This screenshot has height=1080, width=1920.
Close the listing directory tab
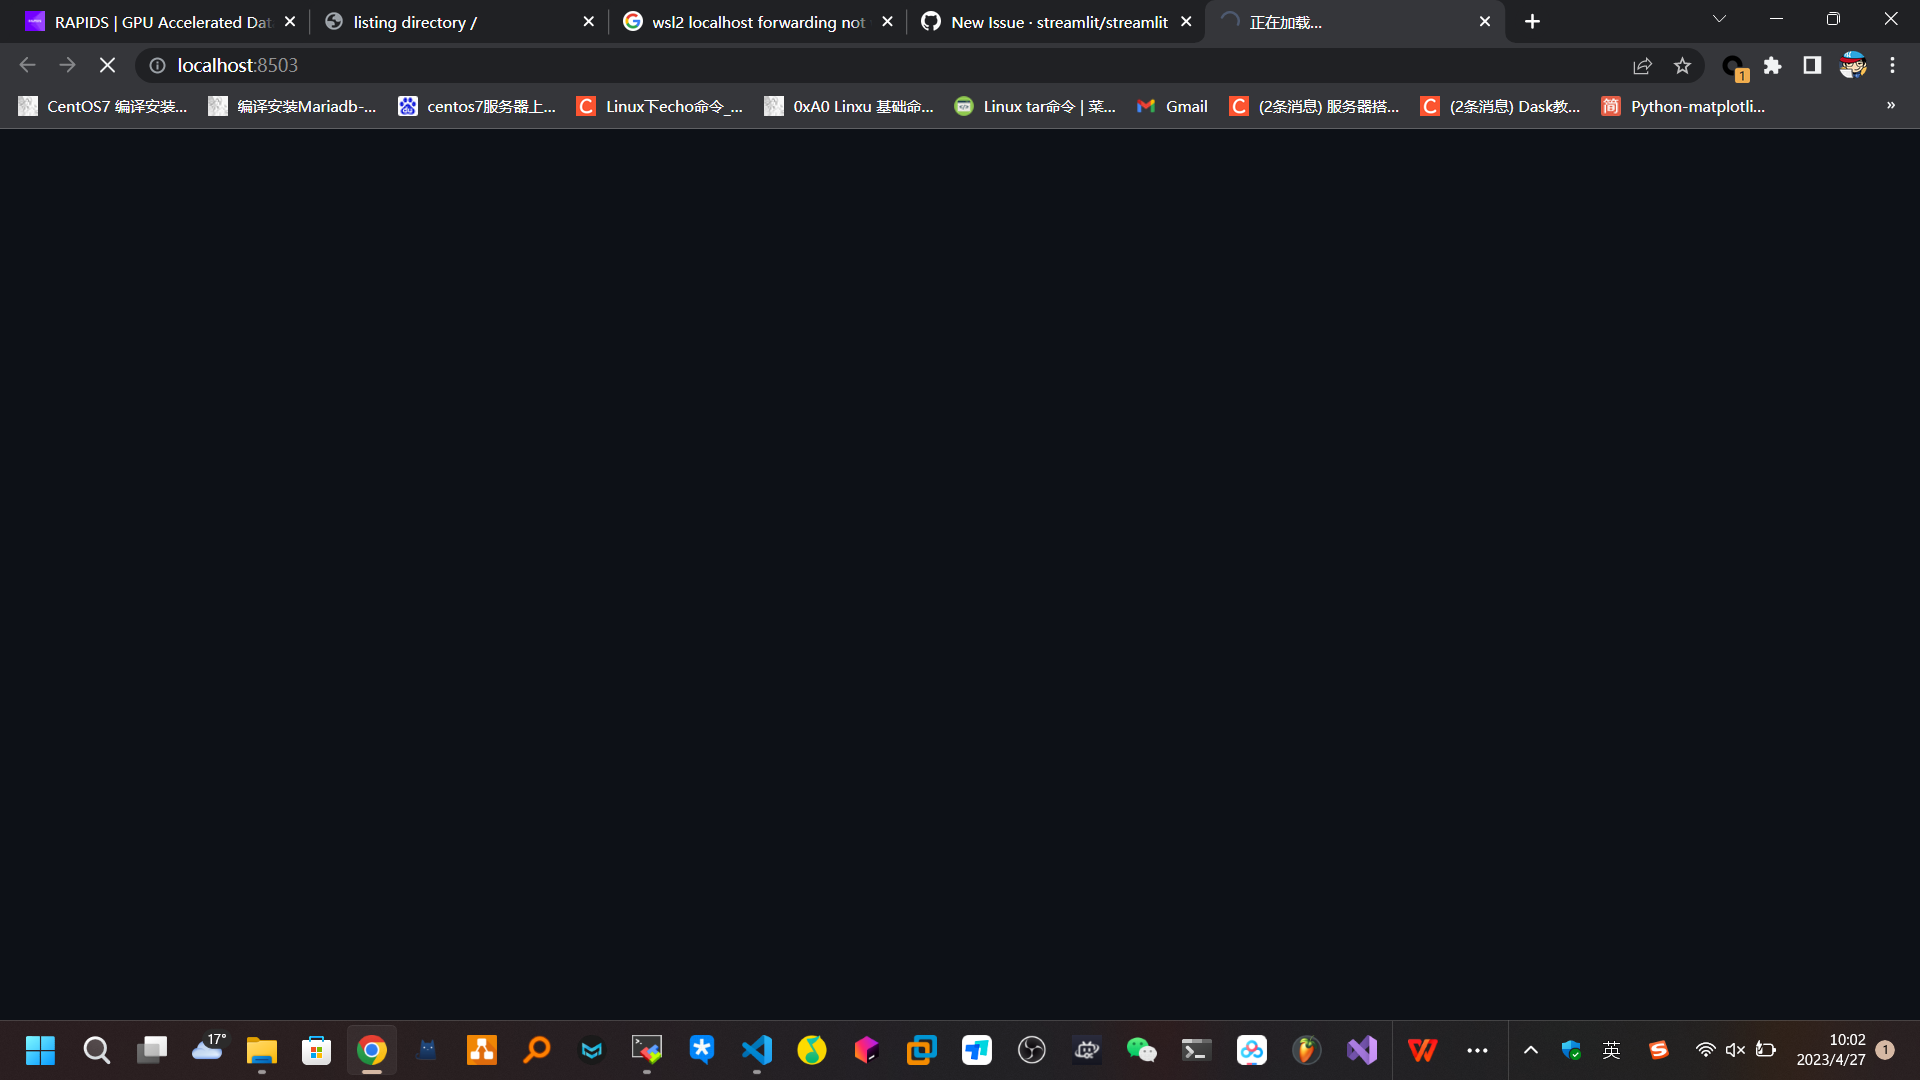(x=588, y=21)
